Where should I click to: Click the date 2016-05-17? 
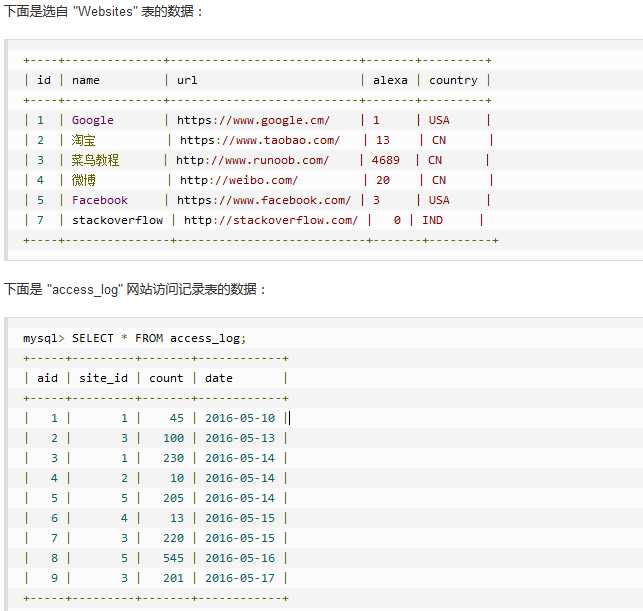coord(240,578)
